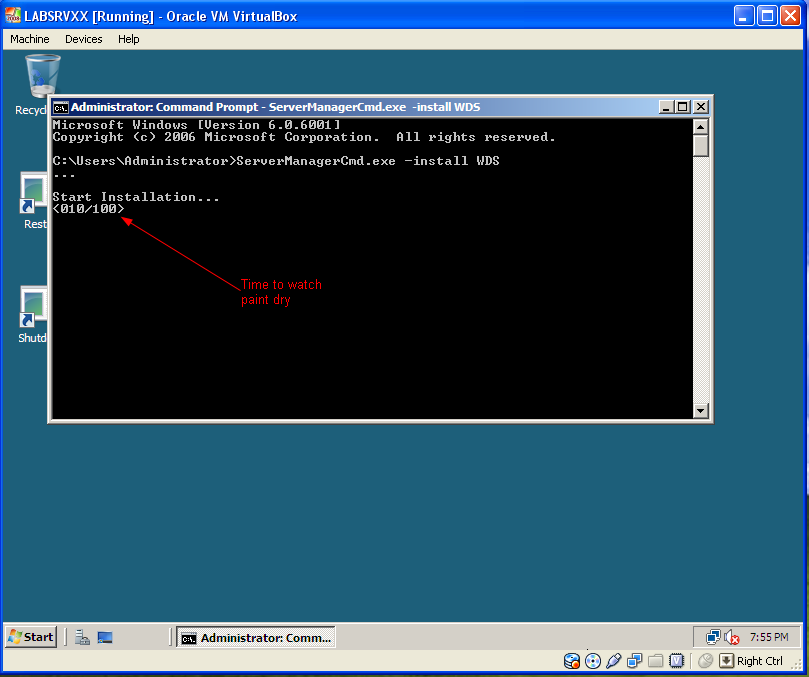Open the shared folders status icon
Viewport: 809px width, 677px height.
[656, 661]
